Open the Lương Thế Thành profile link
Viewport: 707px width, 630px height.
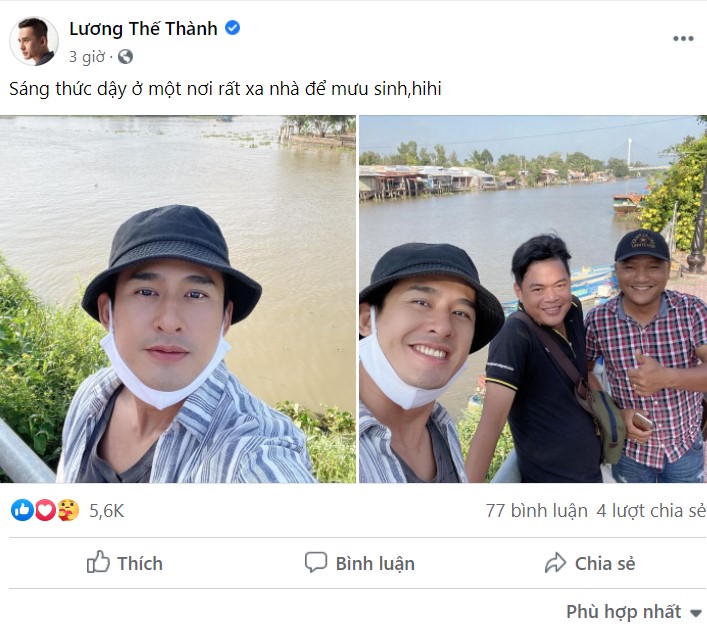click(x=143, y=28)
